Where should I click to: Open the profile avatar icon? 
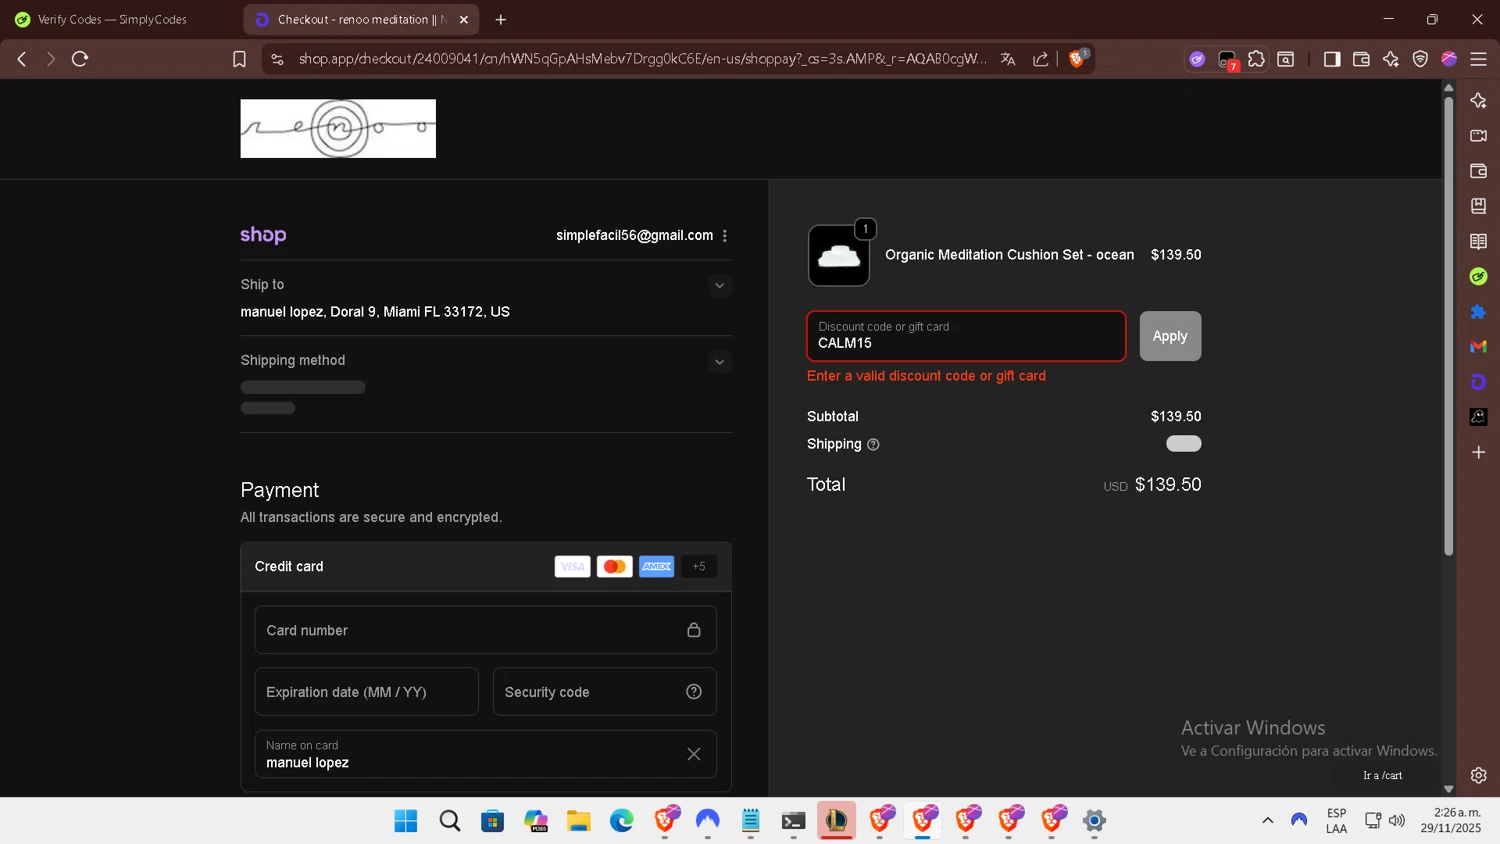click(x=1449, y=59)
